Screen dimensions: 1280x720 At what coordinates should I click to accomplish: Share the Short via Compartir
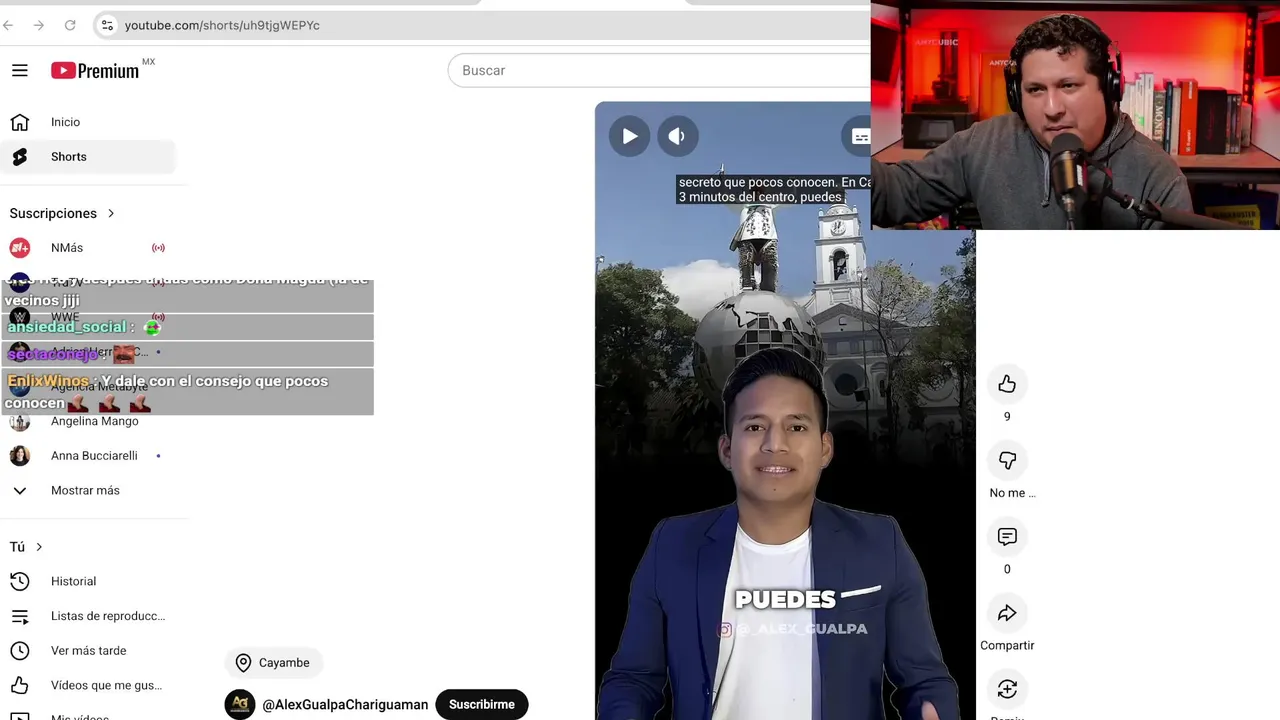tap(1007, 613)
